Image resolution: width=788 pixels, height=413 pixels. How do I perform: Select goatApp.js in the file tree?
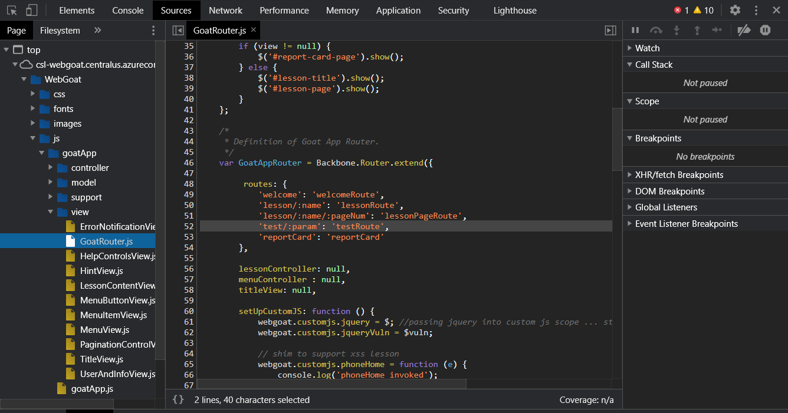[92, 389]
